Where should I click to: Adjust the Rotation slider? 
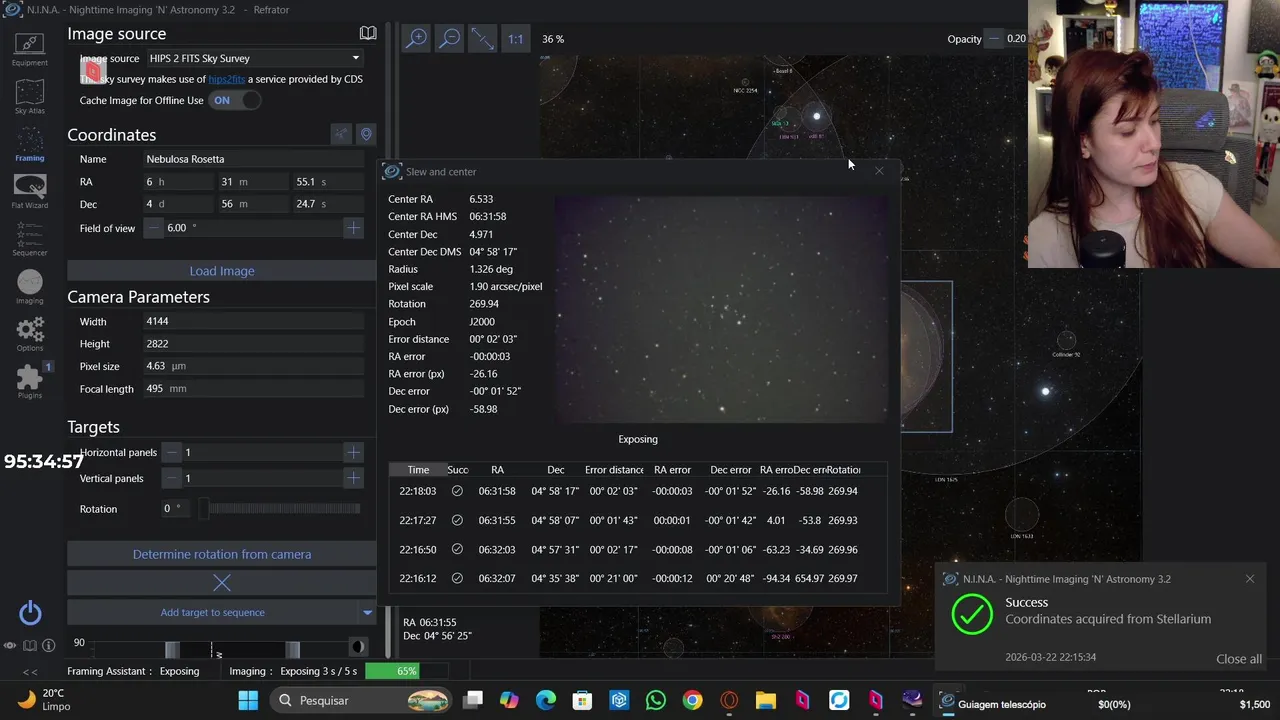click(x=281, y=509)
